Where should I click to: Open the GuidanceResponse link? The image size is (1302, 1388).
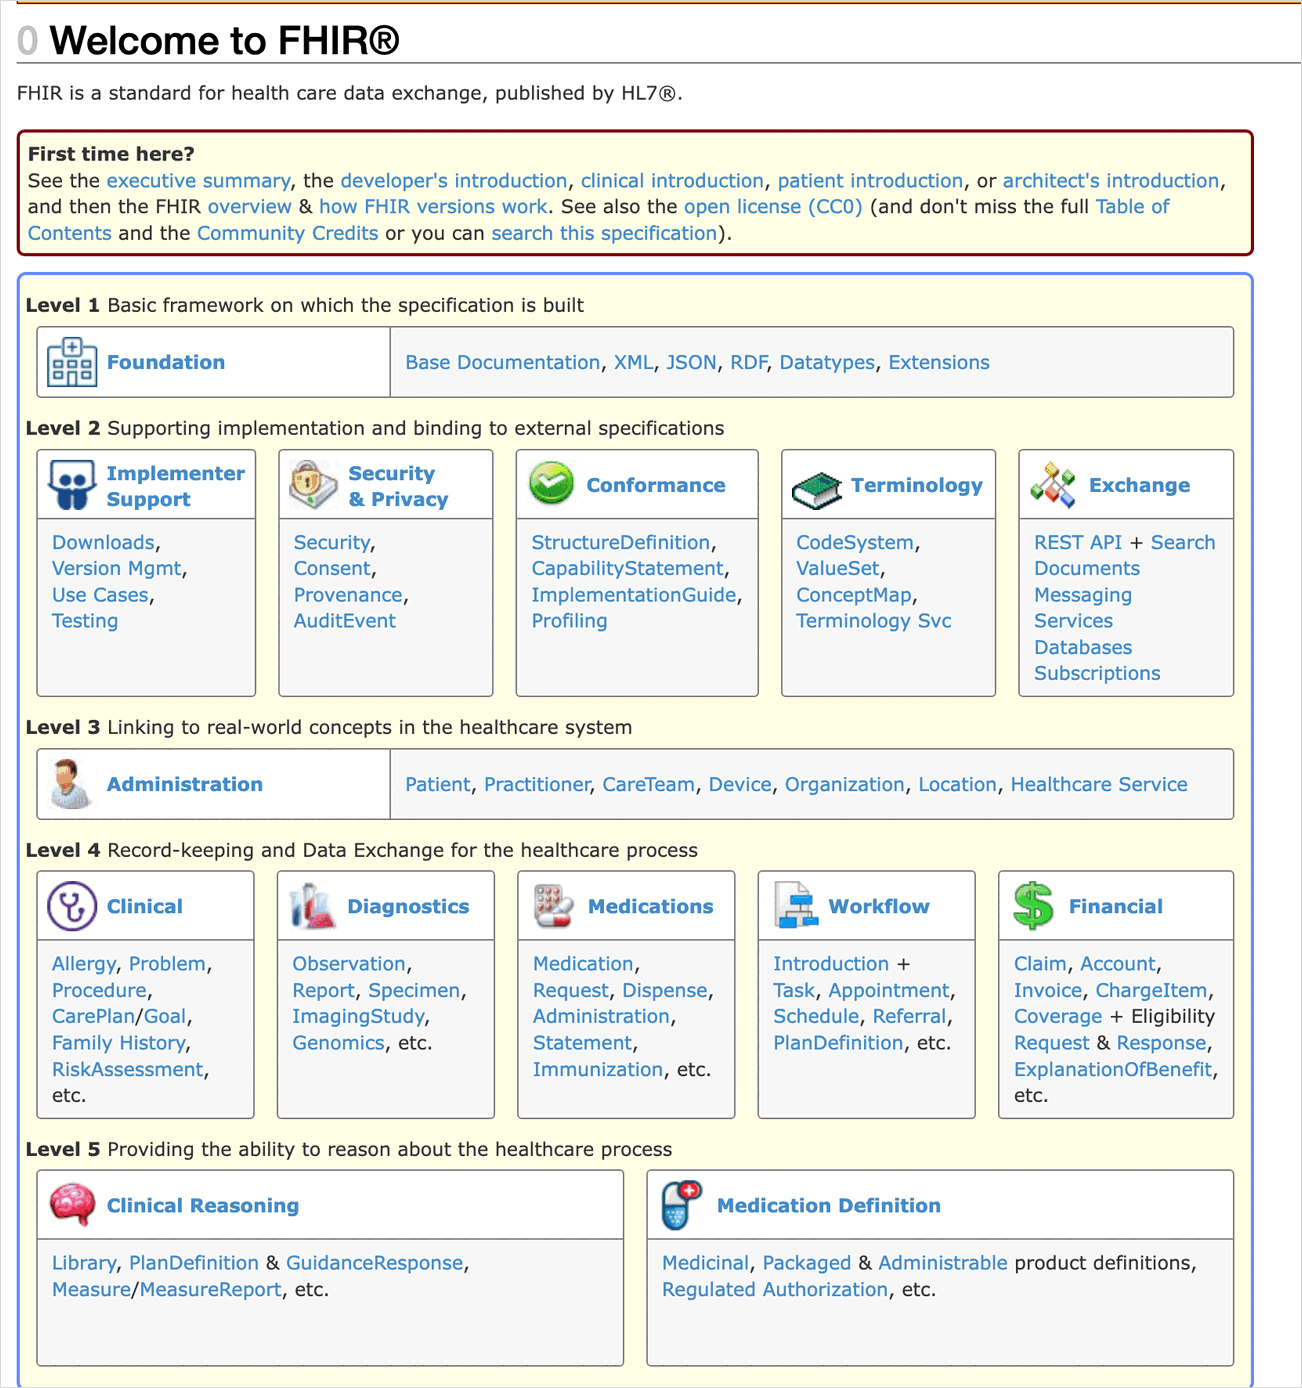tap(375, 1263)
